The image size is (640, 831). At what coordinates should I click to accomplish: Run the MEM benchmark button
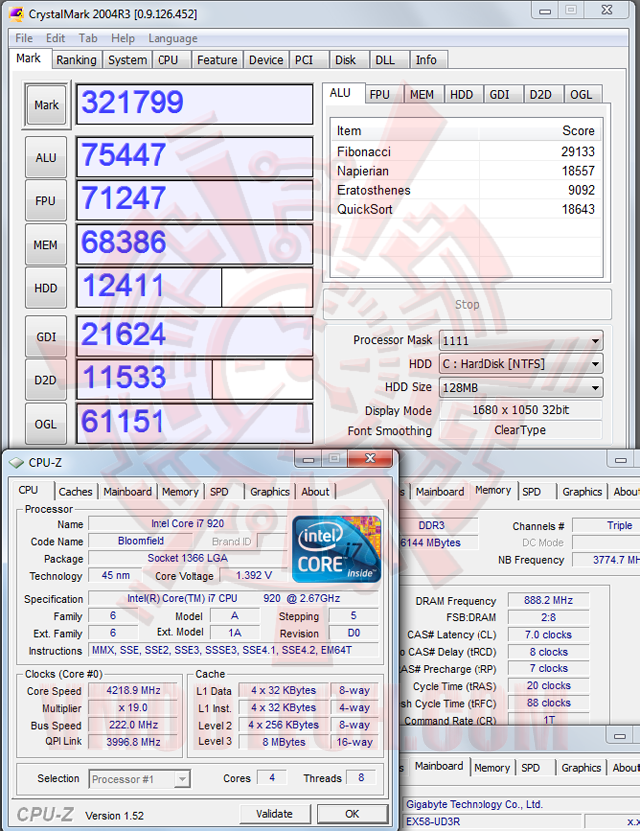pyautogui.click(x=46, y=245)
